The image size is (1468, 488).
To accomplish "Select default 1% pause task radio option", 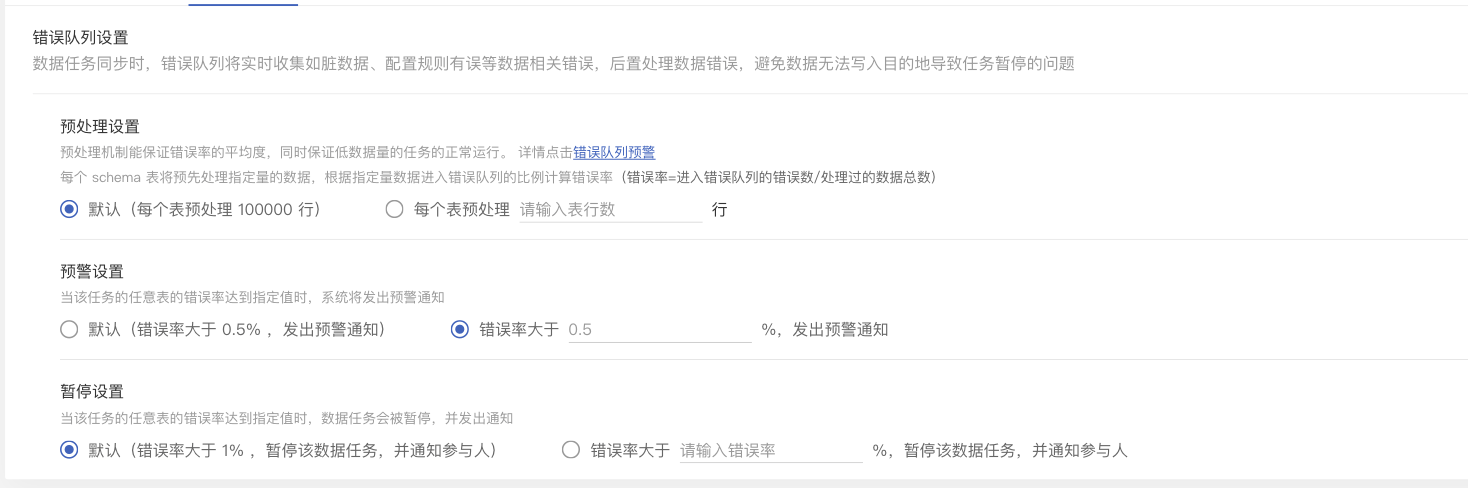I will (x=69, y=450).
